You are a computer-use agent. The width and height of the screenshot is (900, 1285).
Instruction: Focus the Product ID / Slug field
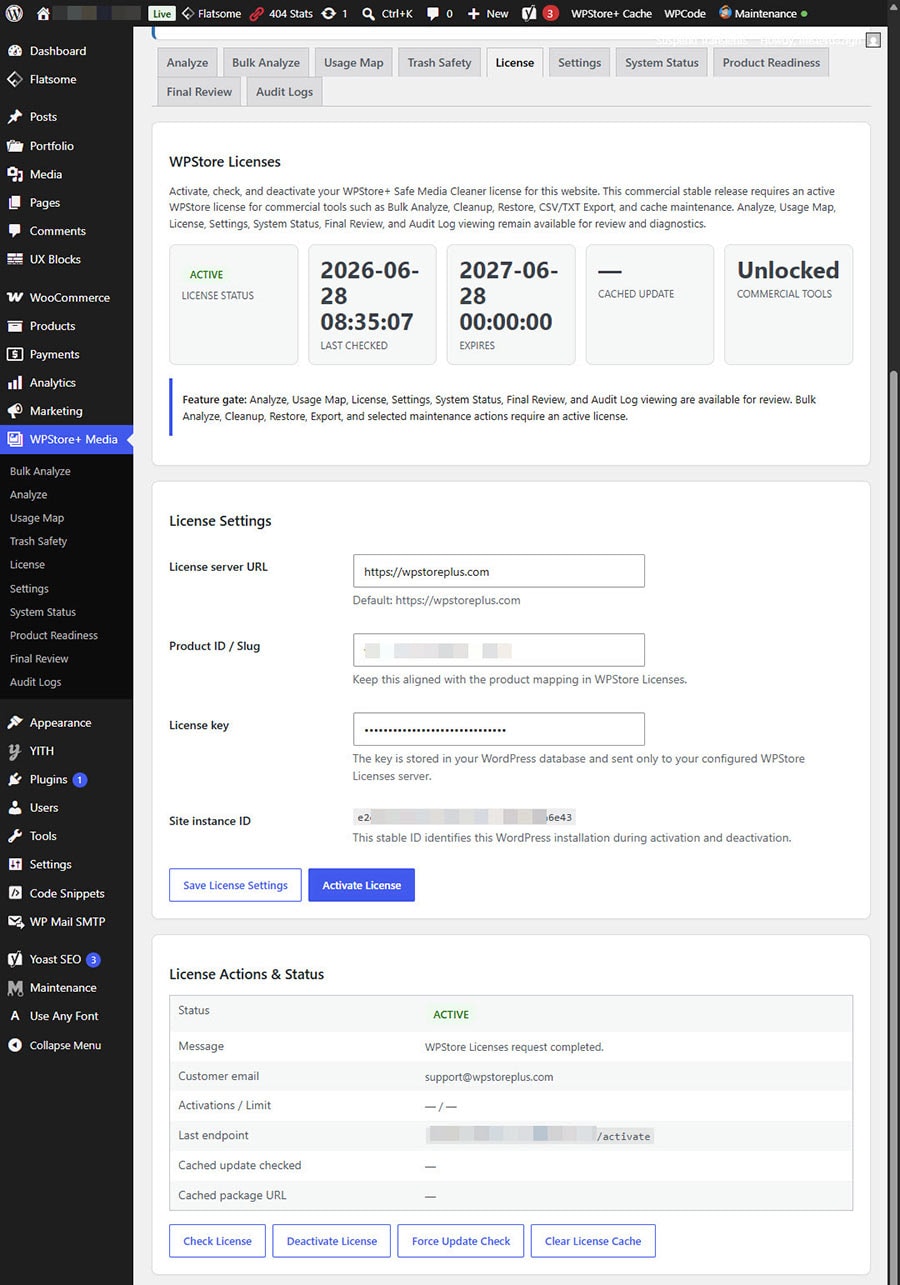(499, 650)
